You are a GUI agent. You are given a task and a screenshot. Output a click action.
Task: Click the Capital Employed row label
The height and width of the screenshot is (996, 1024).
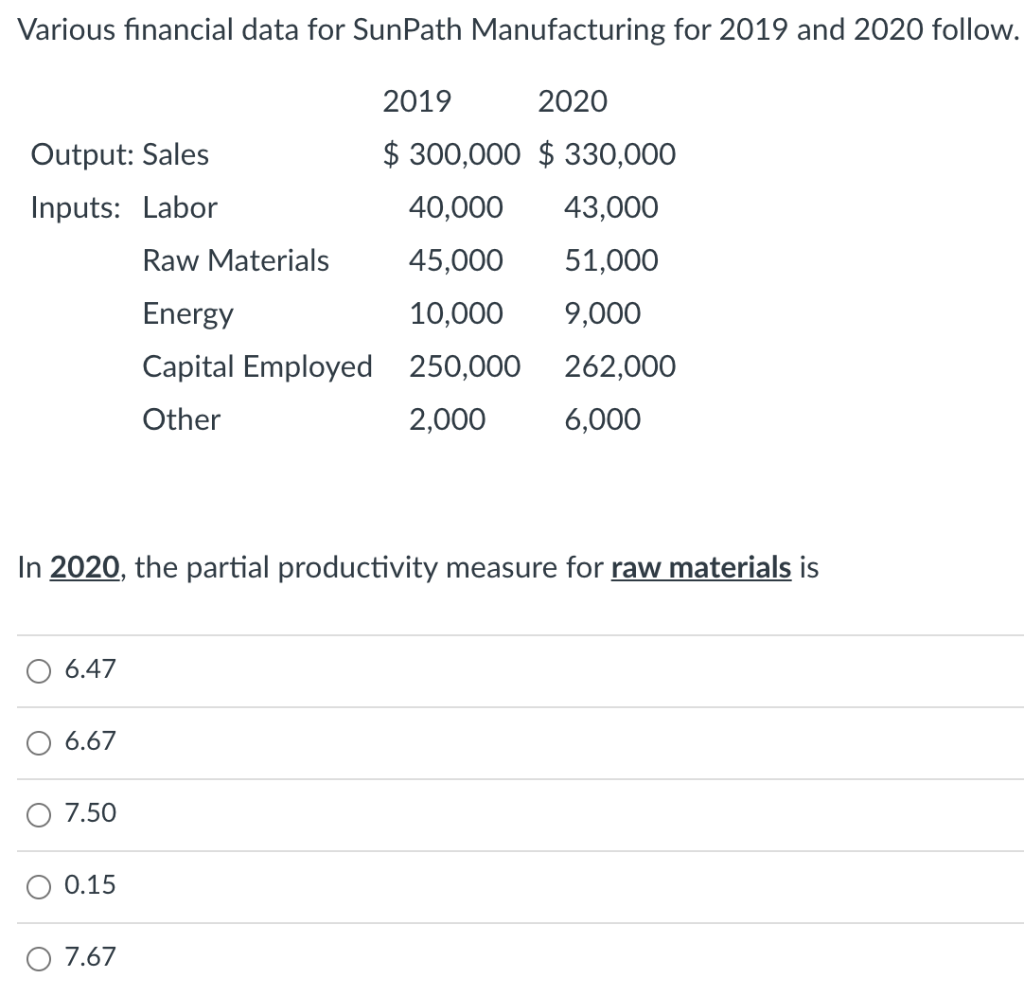pos(258,366)
